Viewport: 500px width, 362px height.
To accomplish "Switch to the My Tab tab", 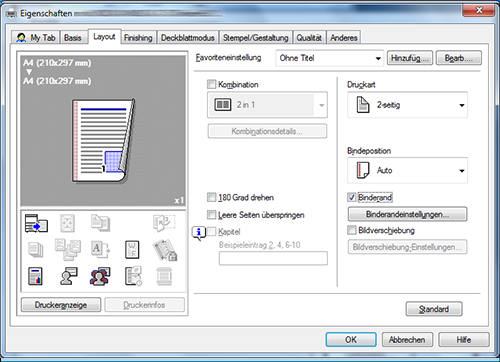I will (35, 37).
